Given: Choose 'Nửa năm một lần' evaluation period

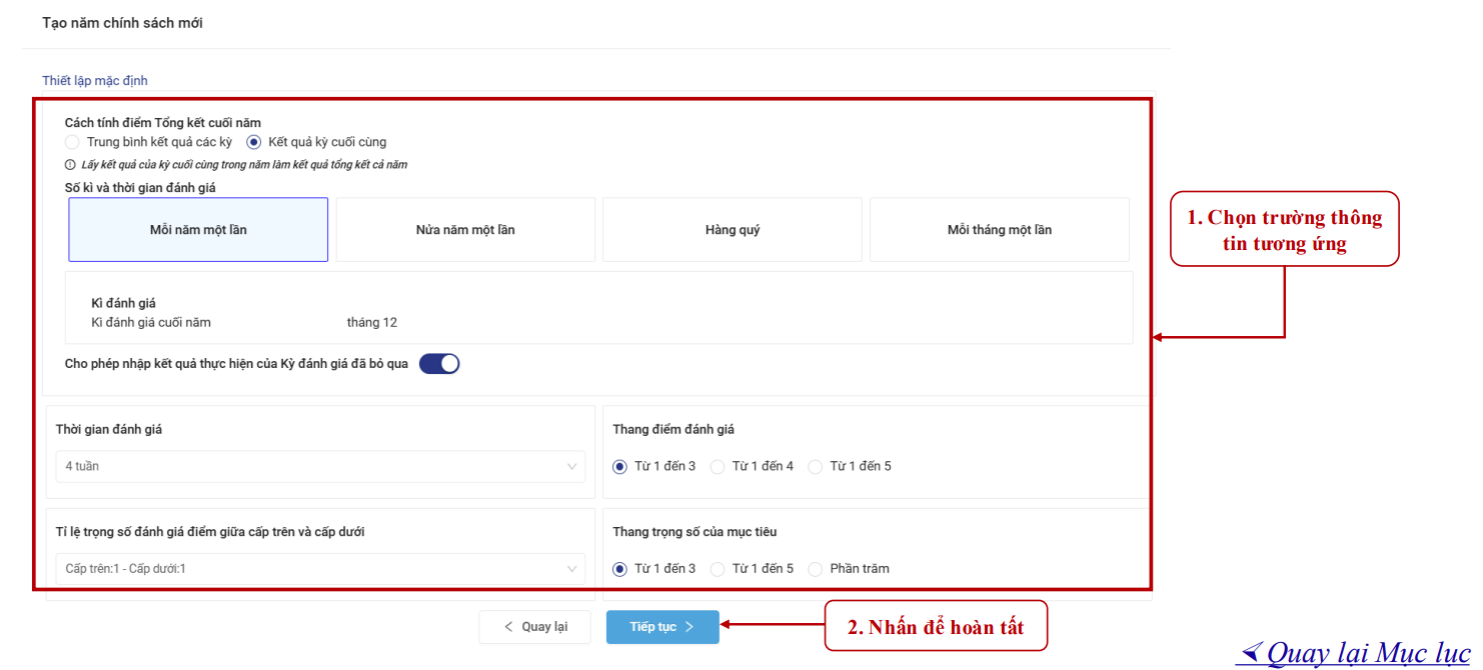Looking at the screenshot, I should (x=465, y=230).
